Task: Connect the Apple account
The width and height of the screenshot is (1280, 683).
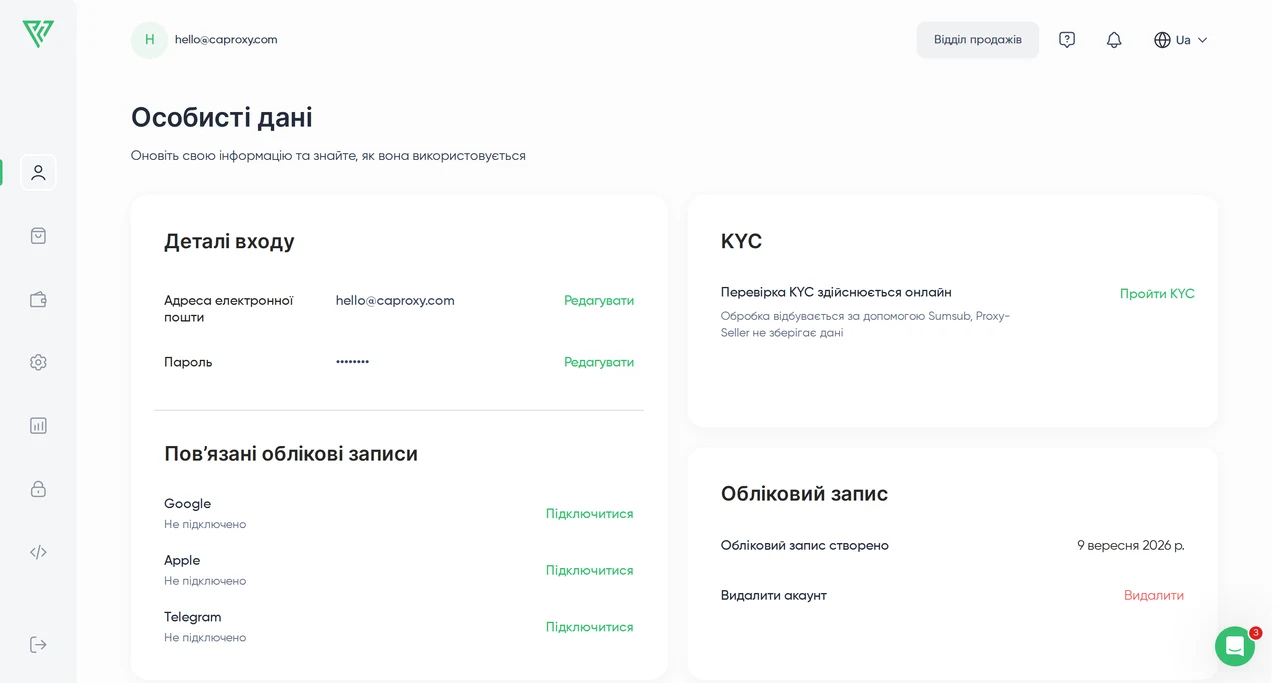Action: 589,570
